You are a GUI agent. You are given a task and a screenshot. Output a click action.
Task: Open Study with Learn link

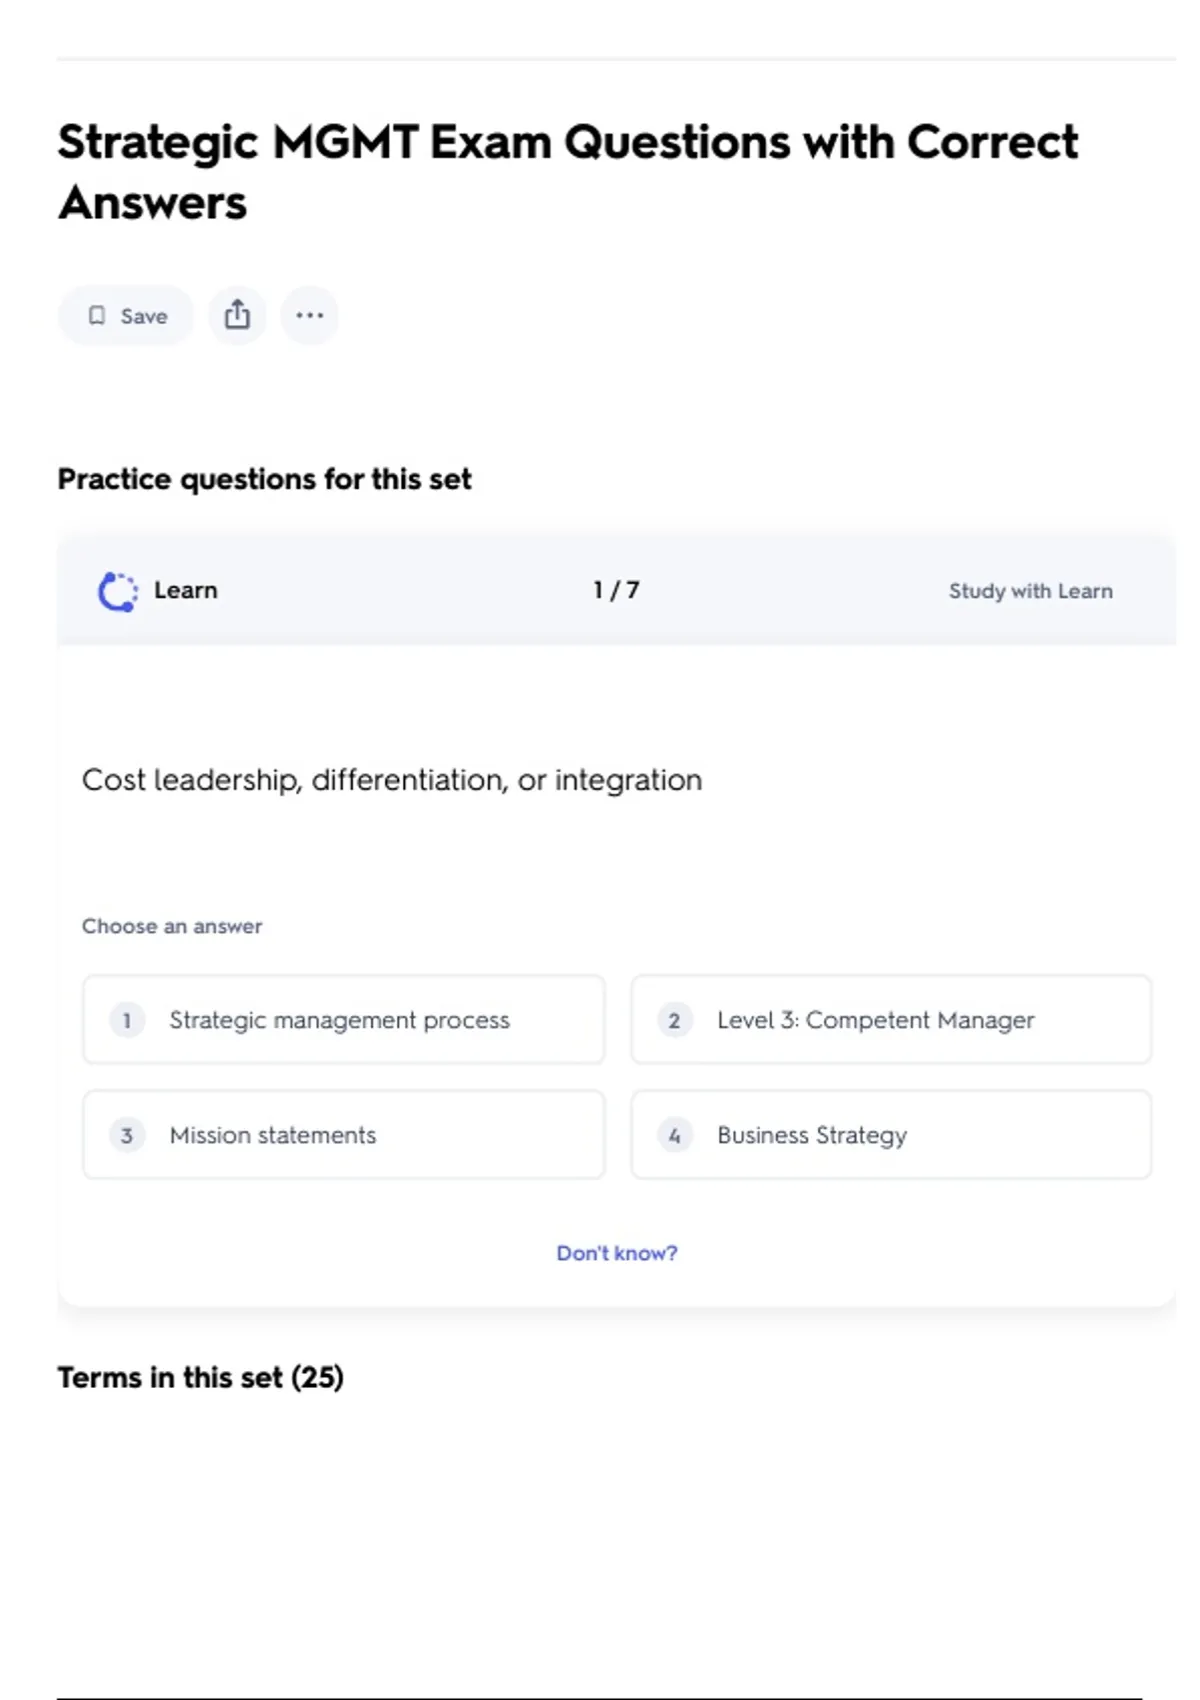(x=1030, y=591)
